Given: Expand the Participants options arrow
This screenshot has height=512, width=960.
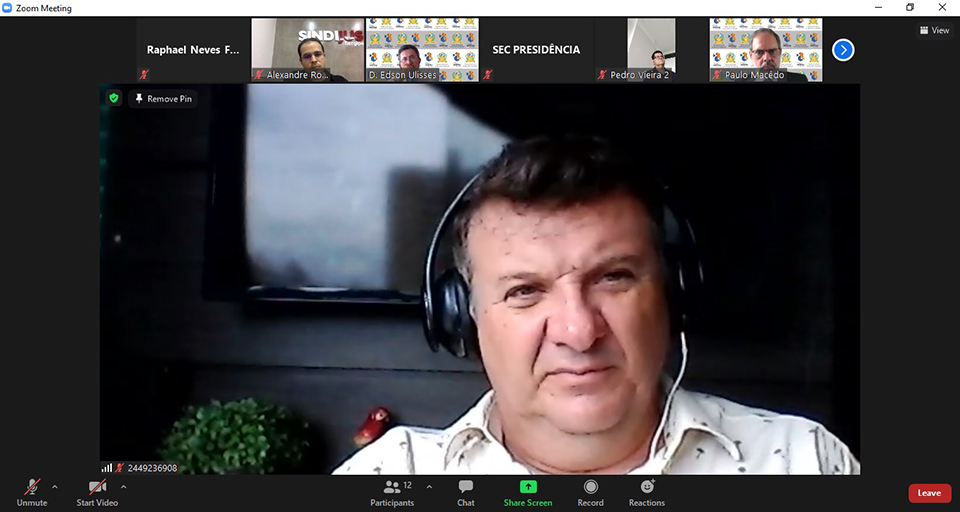Looking at the screenshot, I should 429,487.
